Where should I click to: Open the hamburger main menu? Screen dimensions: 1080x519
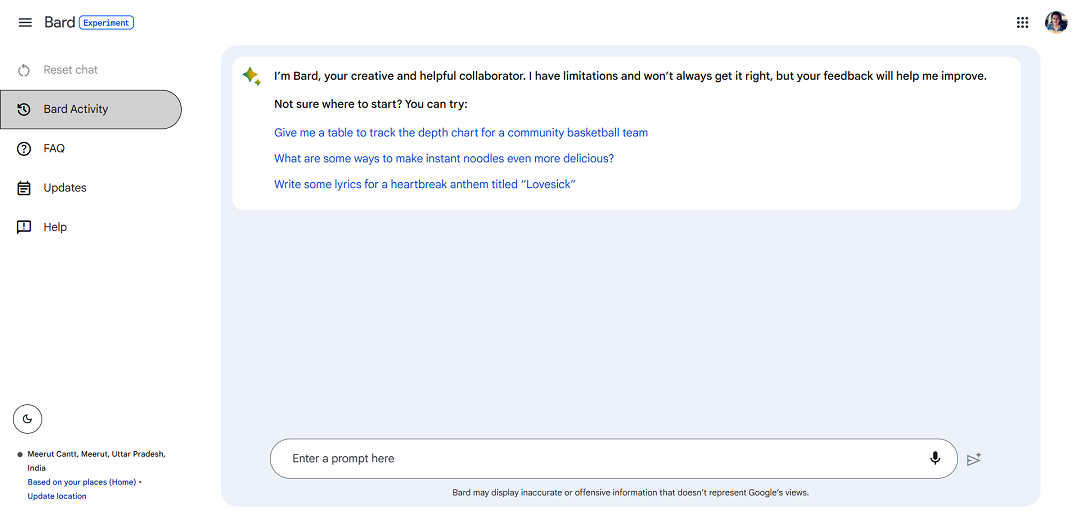click(25, 23)
